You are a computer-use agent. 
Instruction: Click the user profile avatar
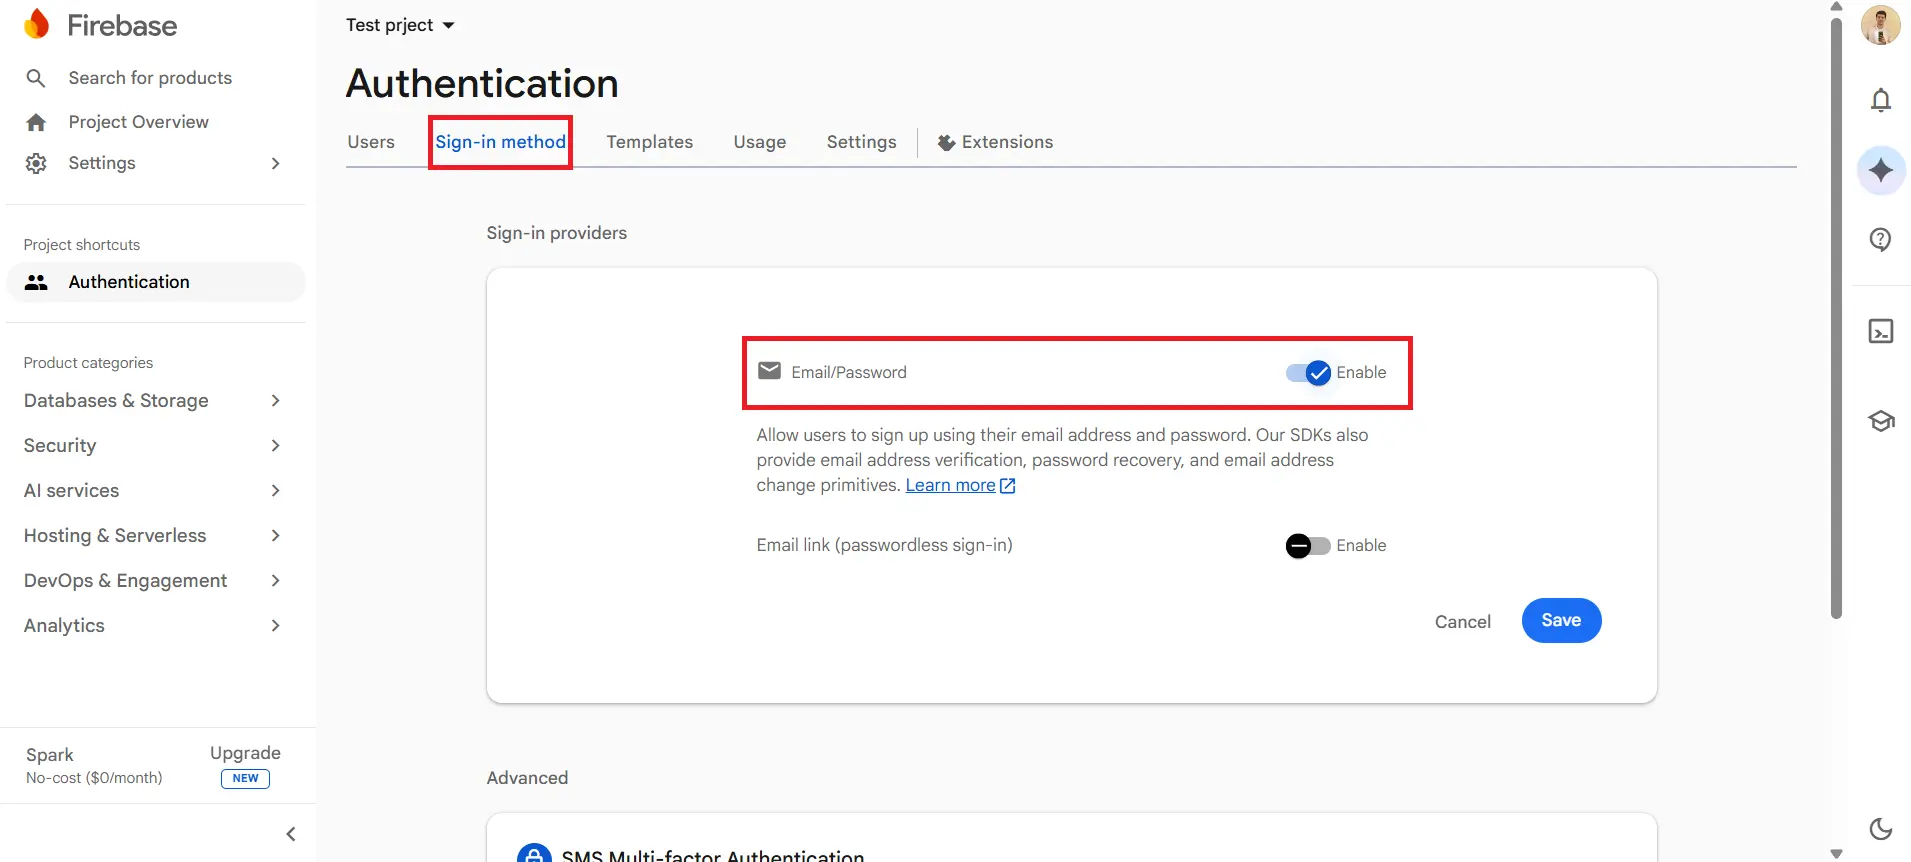click(x=1880, y=25)
